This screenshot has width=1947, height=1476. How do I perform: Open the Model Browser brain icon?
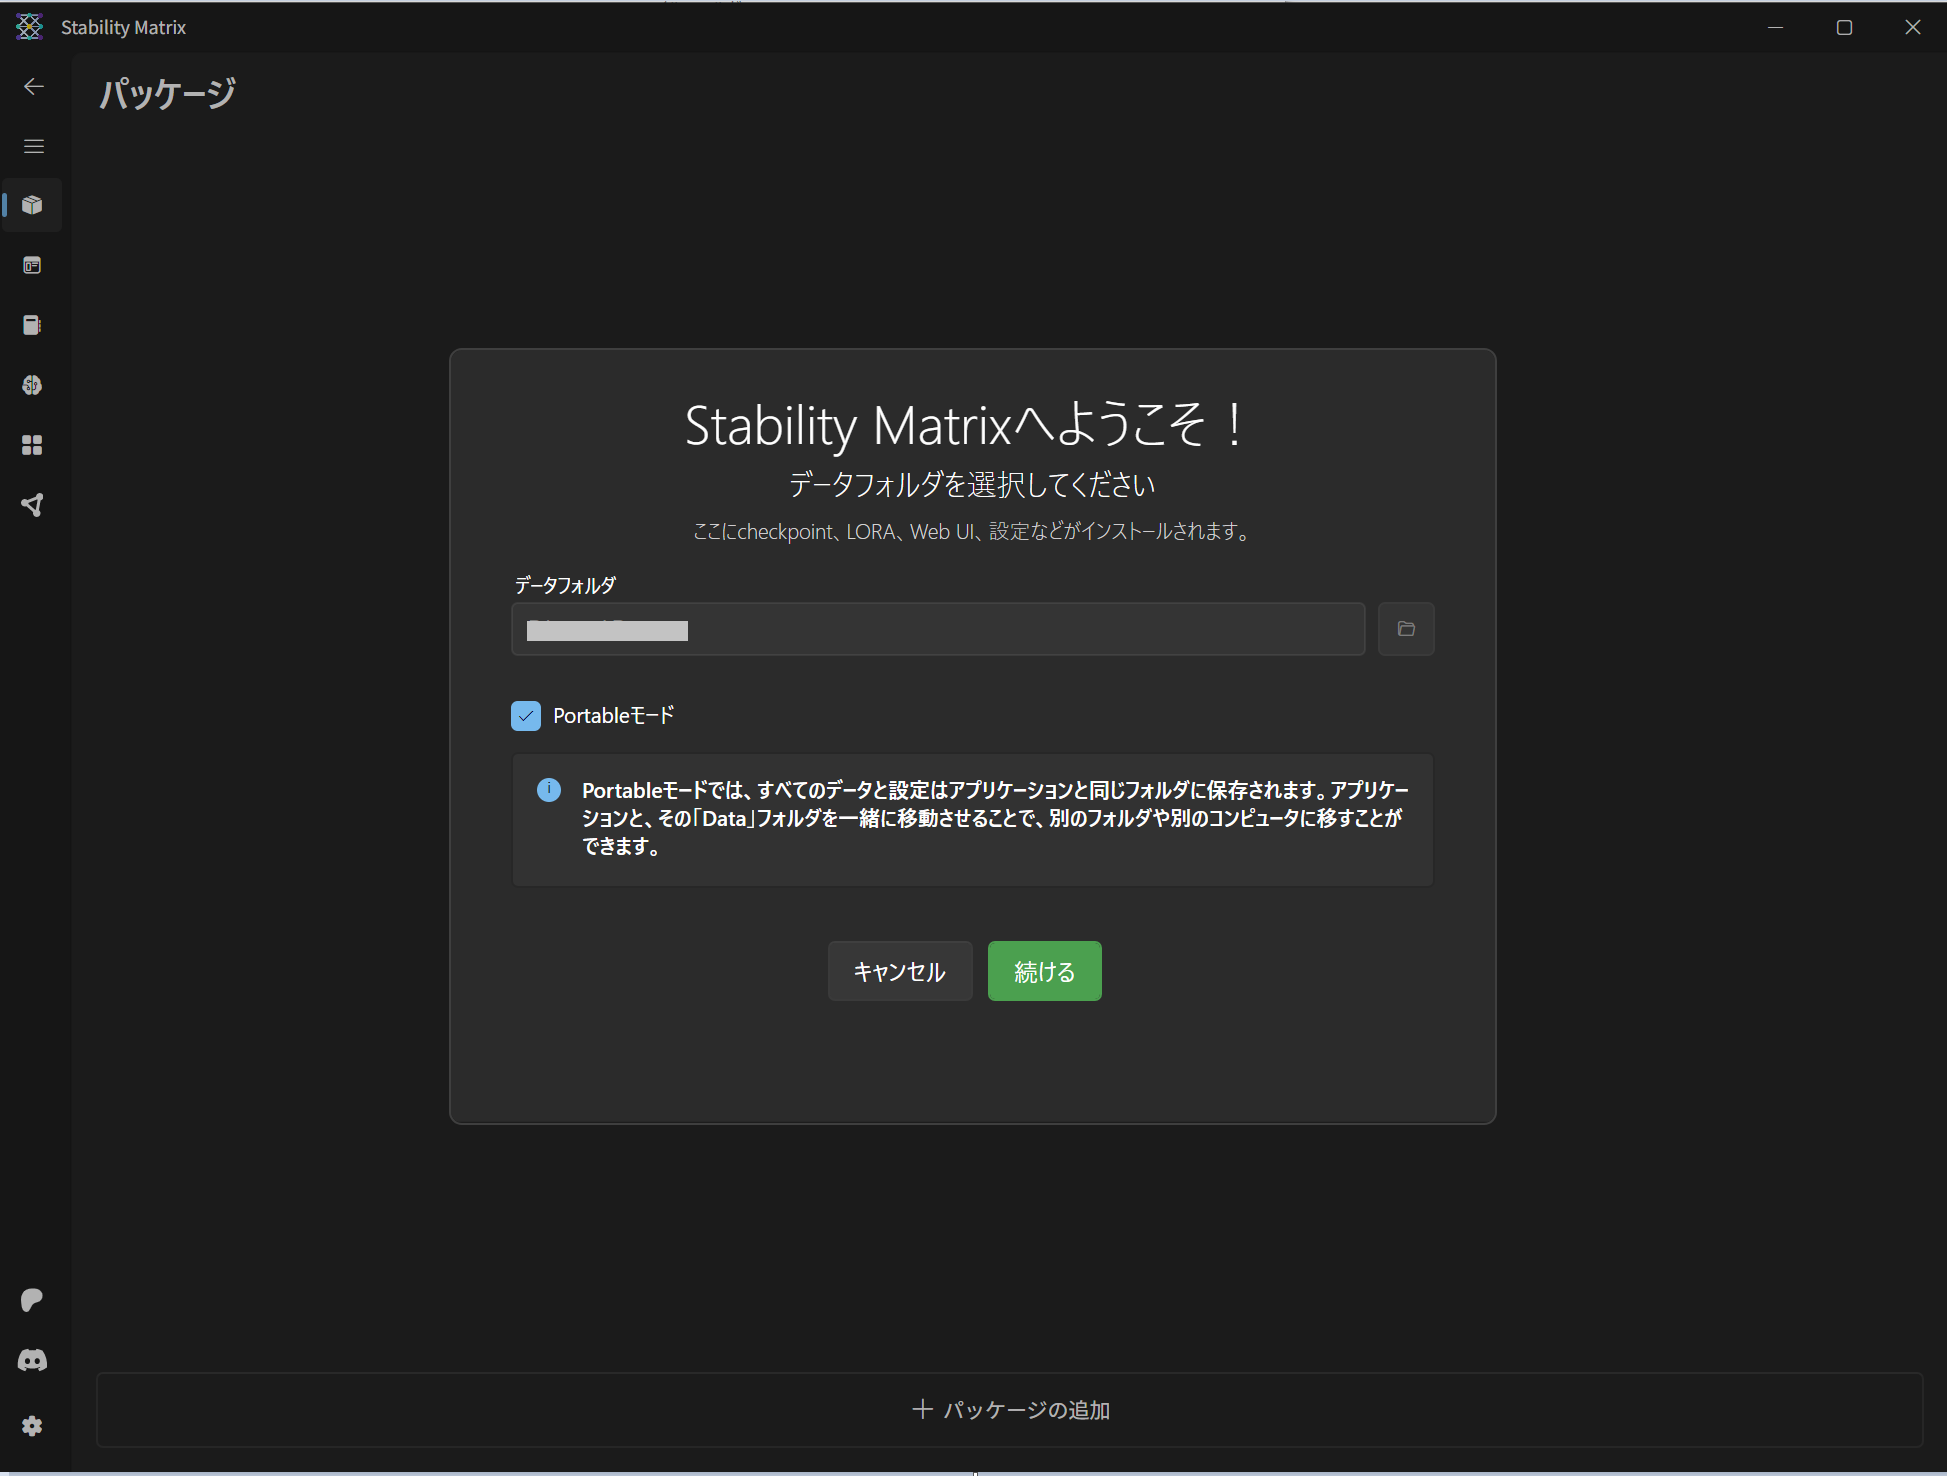pyautogui.click(x=32, y=384)
